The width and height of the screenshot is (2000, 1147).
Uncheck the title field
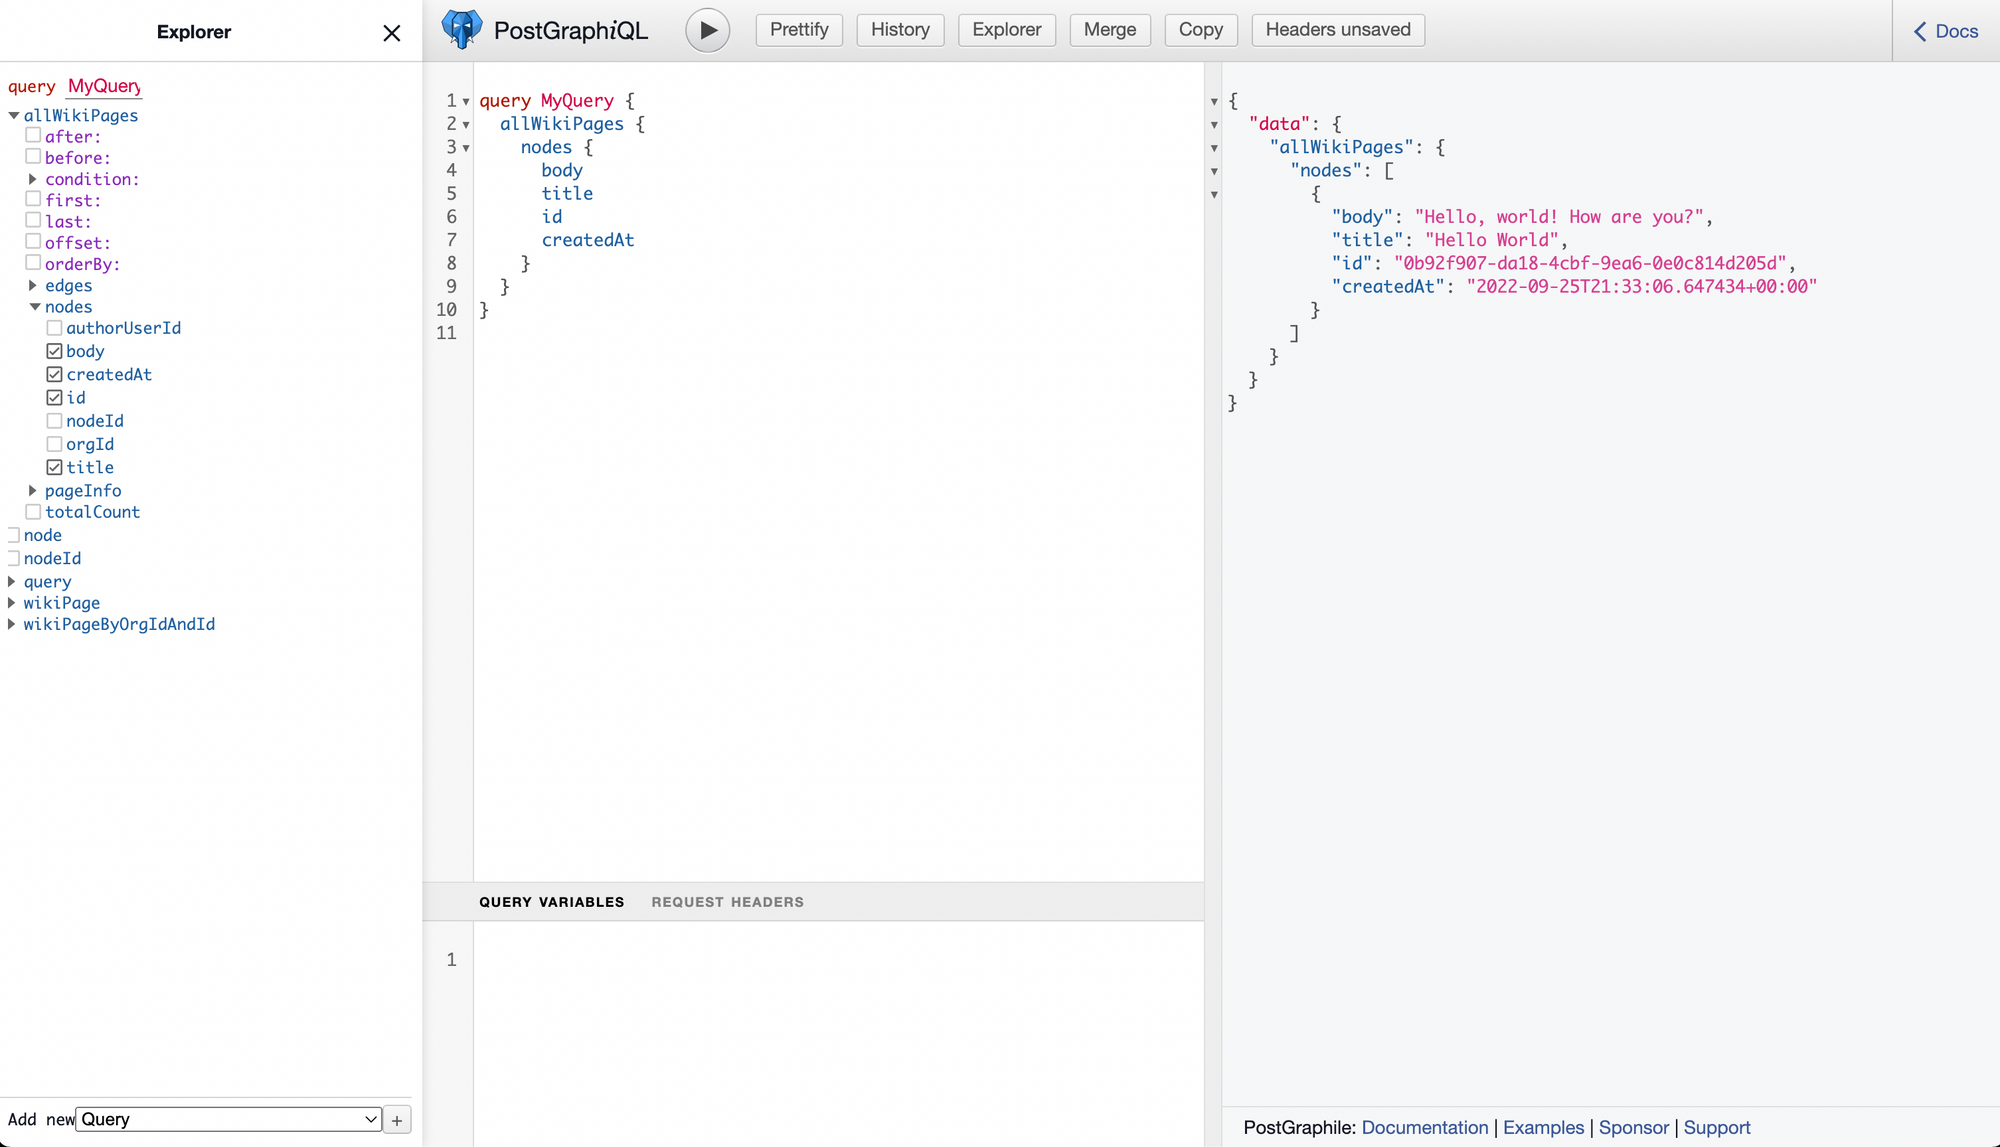coord(54,467)
